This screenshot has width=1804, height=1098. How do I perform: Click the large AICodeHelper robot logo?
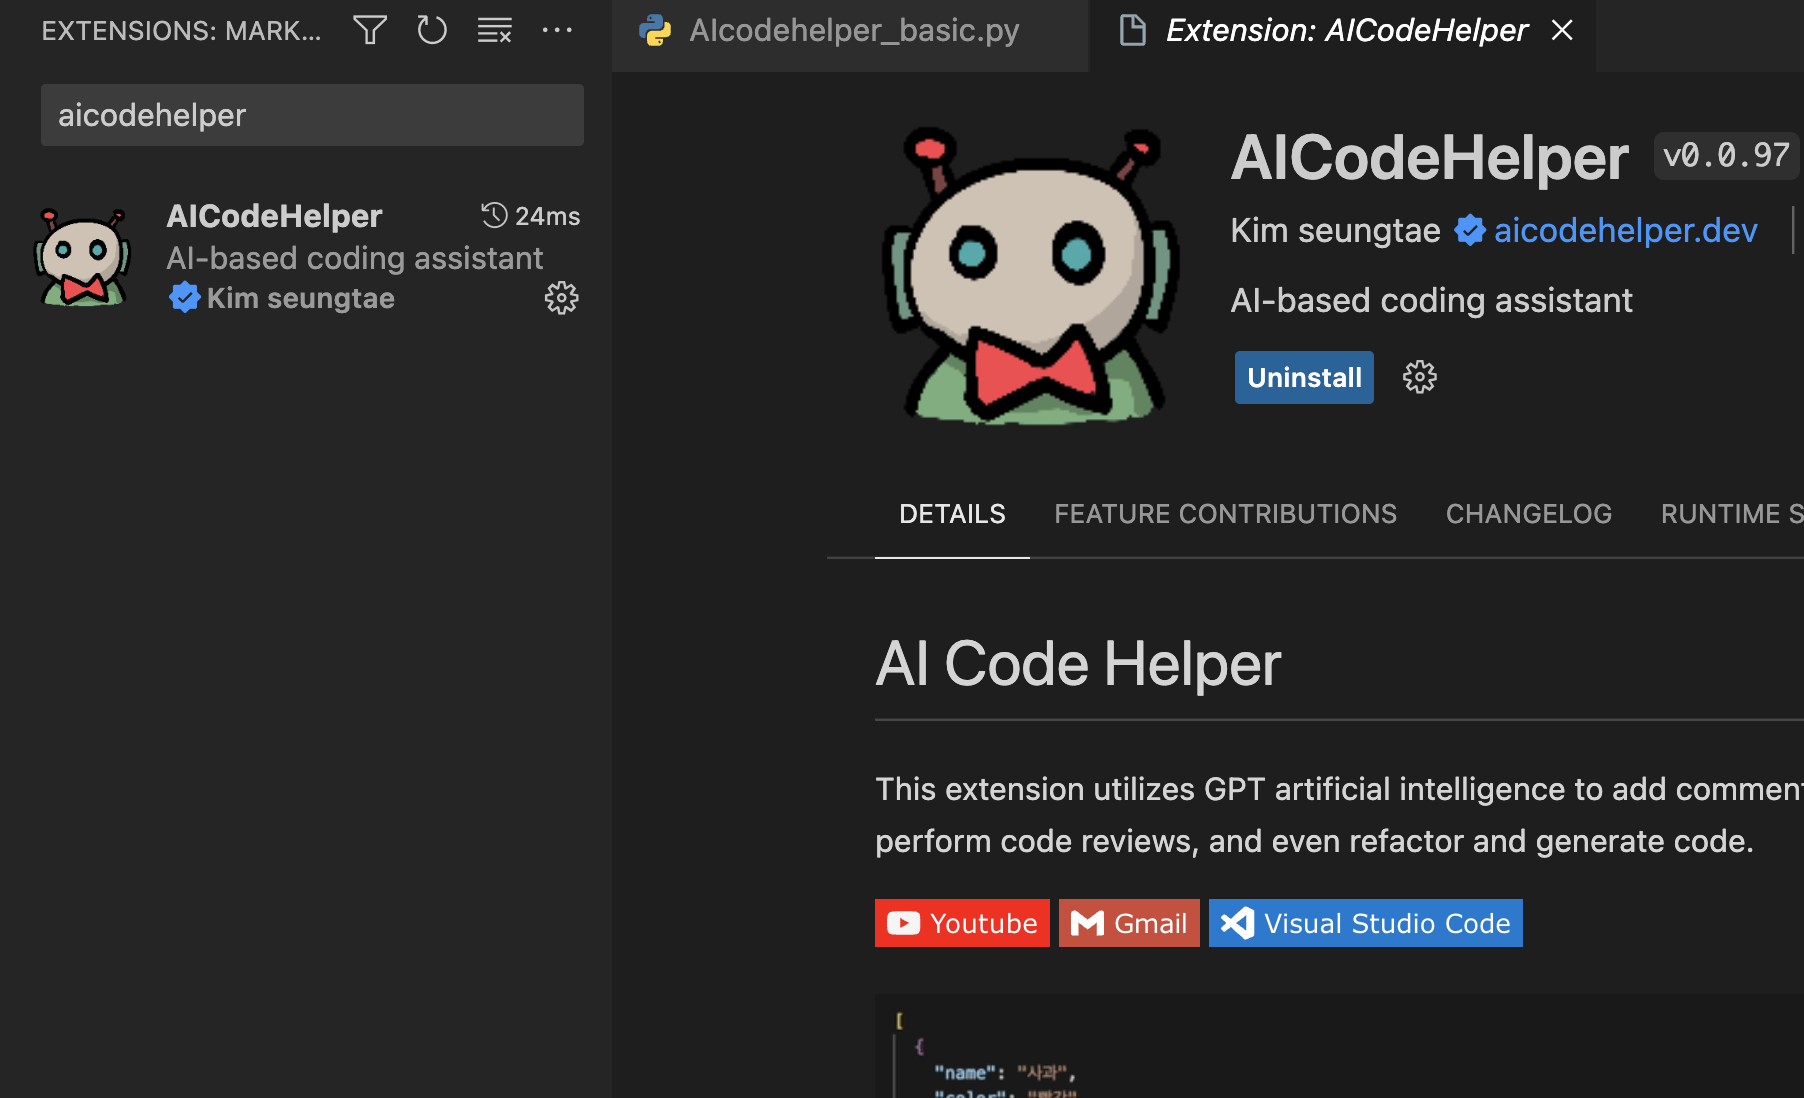tap(1031, 276)
